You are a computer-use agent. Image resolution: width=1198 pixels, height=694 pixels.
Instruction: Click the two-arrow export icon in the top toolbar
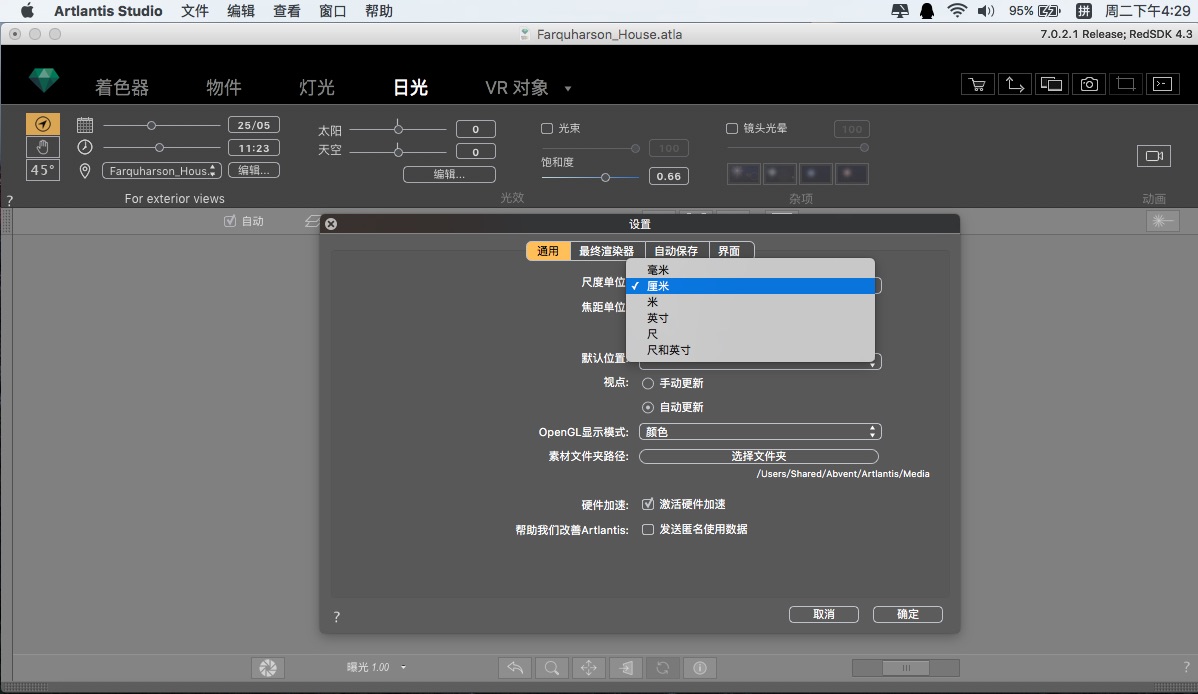[x=1015, y=84]
